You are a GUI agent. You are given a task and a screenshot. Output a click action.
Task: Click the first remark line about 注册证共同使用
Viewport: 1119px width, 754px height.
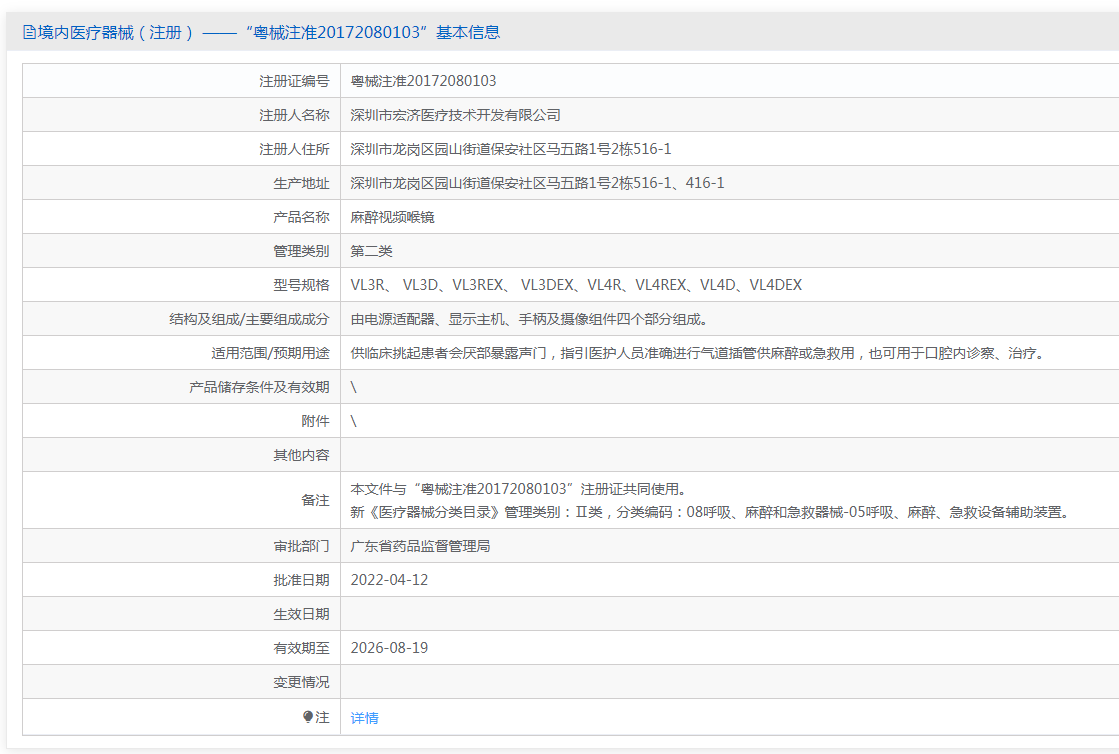(x=517, y=489)
